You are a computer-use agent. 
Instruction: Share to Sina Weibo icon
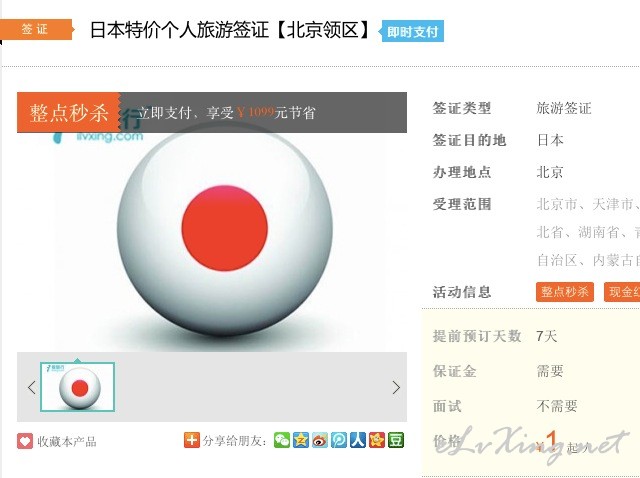[320, 440]
